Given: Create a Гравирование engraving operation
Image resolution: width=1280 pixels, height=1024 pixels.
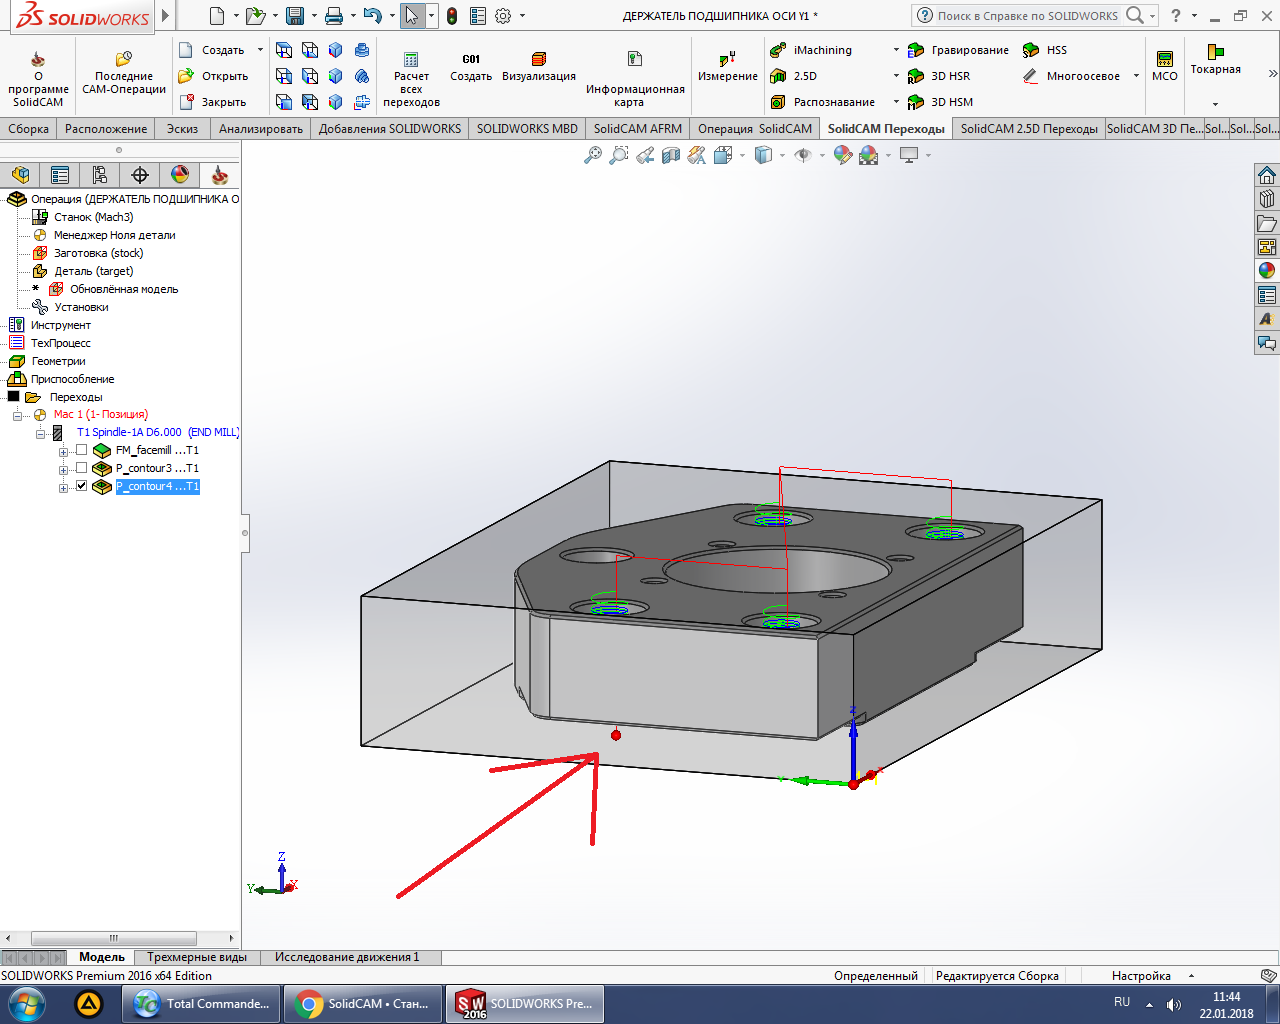Looking at the screenshot, I should pos(958,50).
